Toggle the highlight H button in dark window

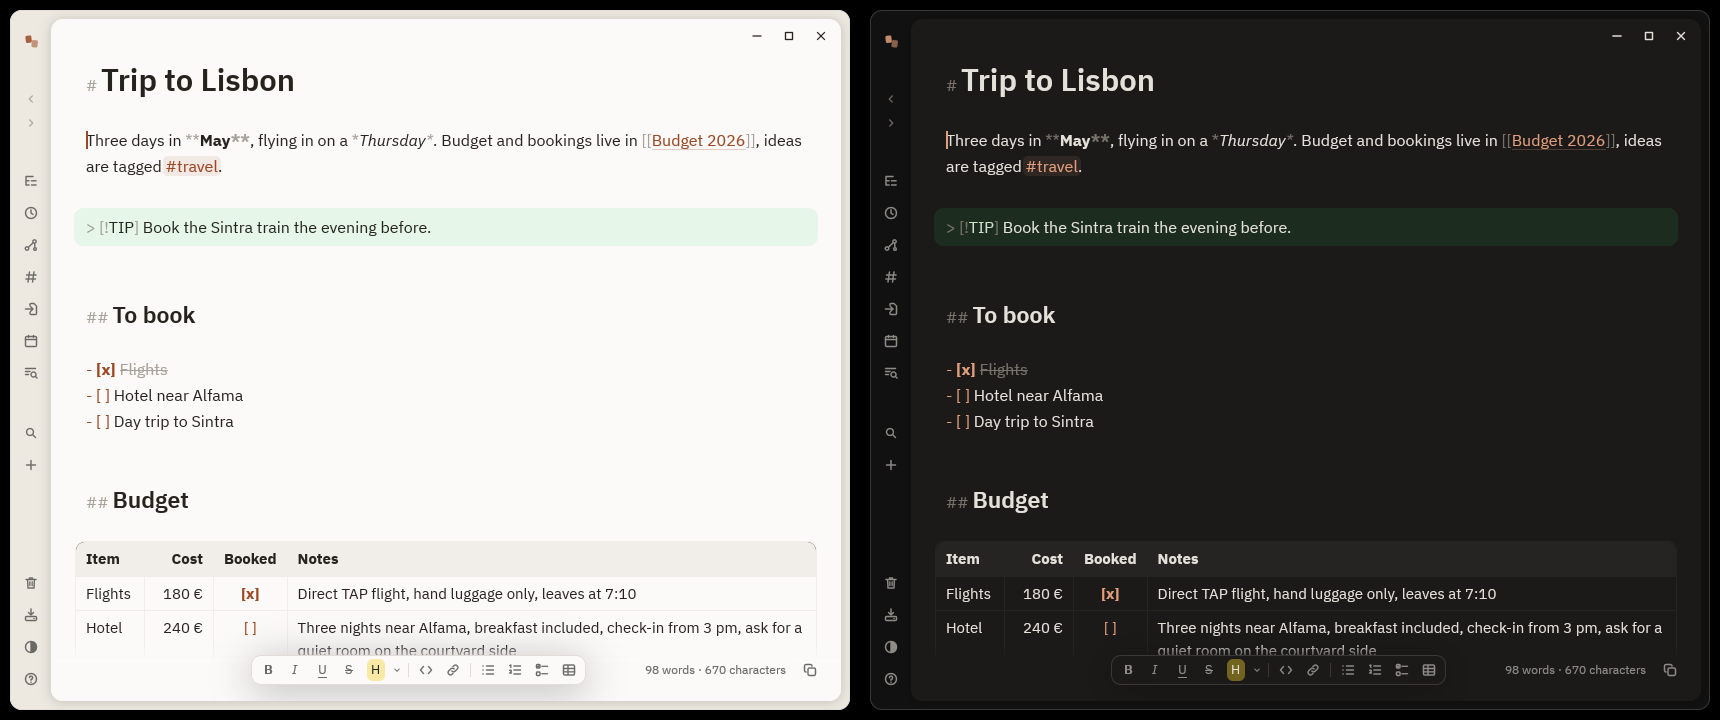point(1236,670)
